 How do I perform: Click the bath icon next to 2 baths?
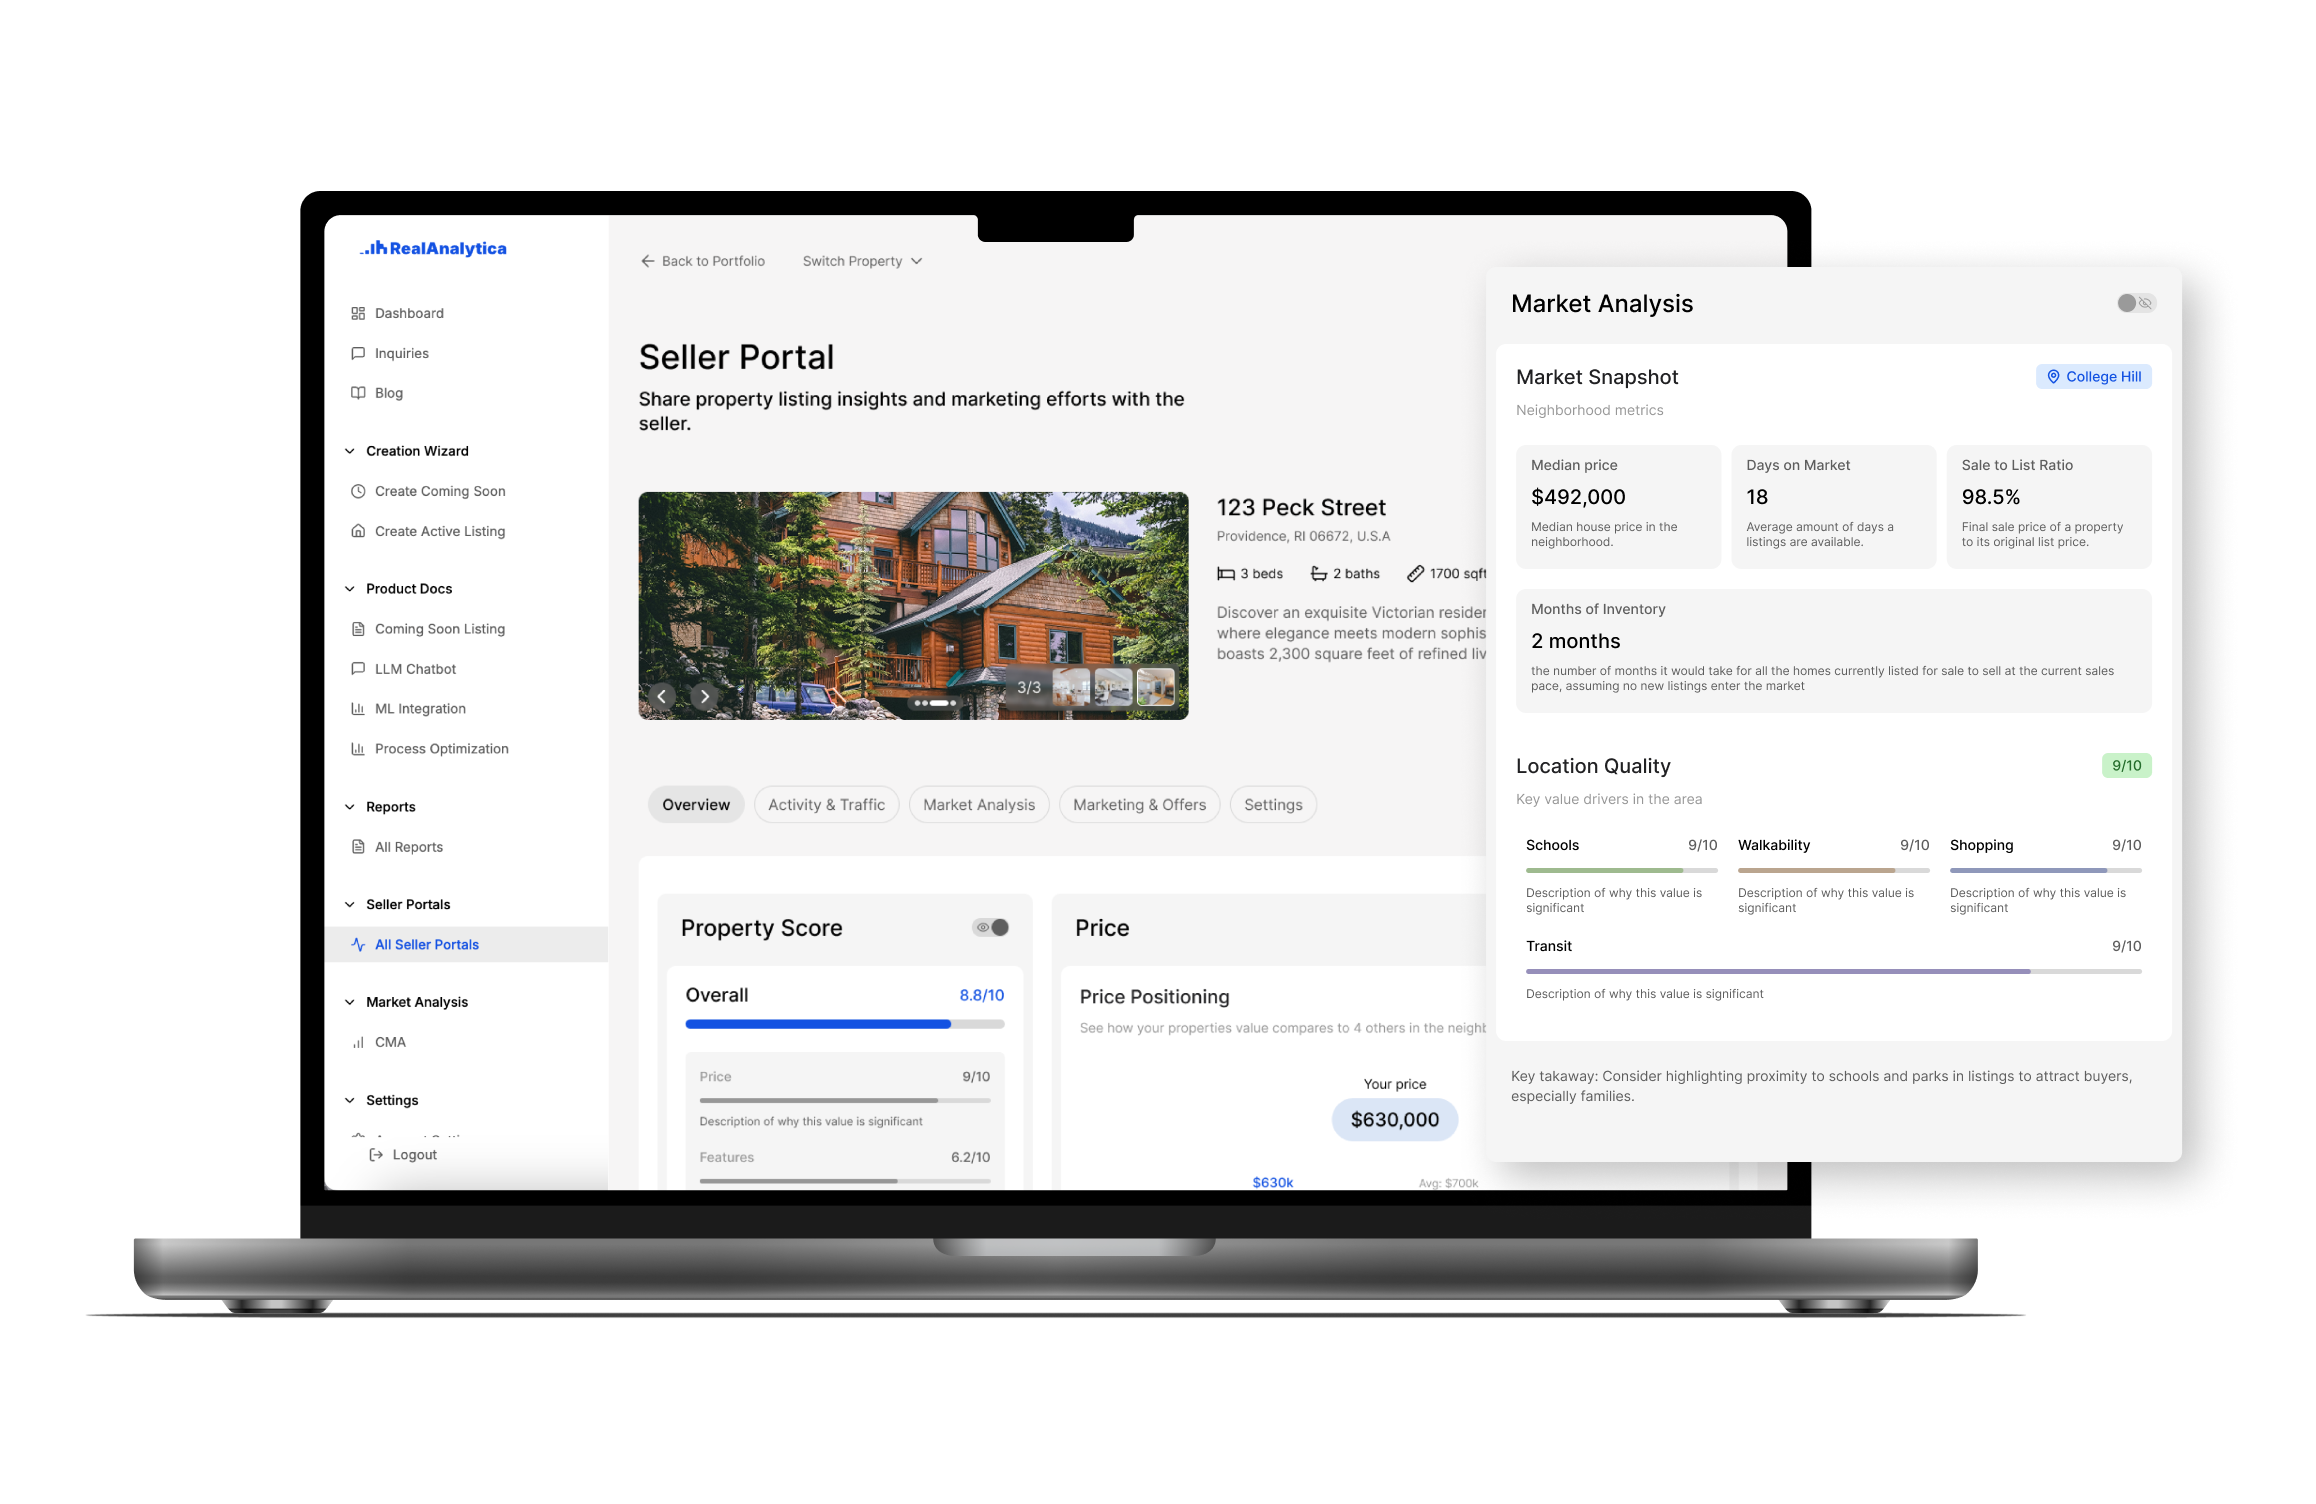coord(1319,574)
